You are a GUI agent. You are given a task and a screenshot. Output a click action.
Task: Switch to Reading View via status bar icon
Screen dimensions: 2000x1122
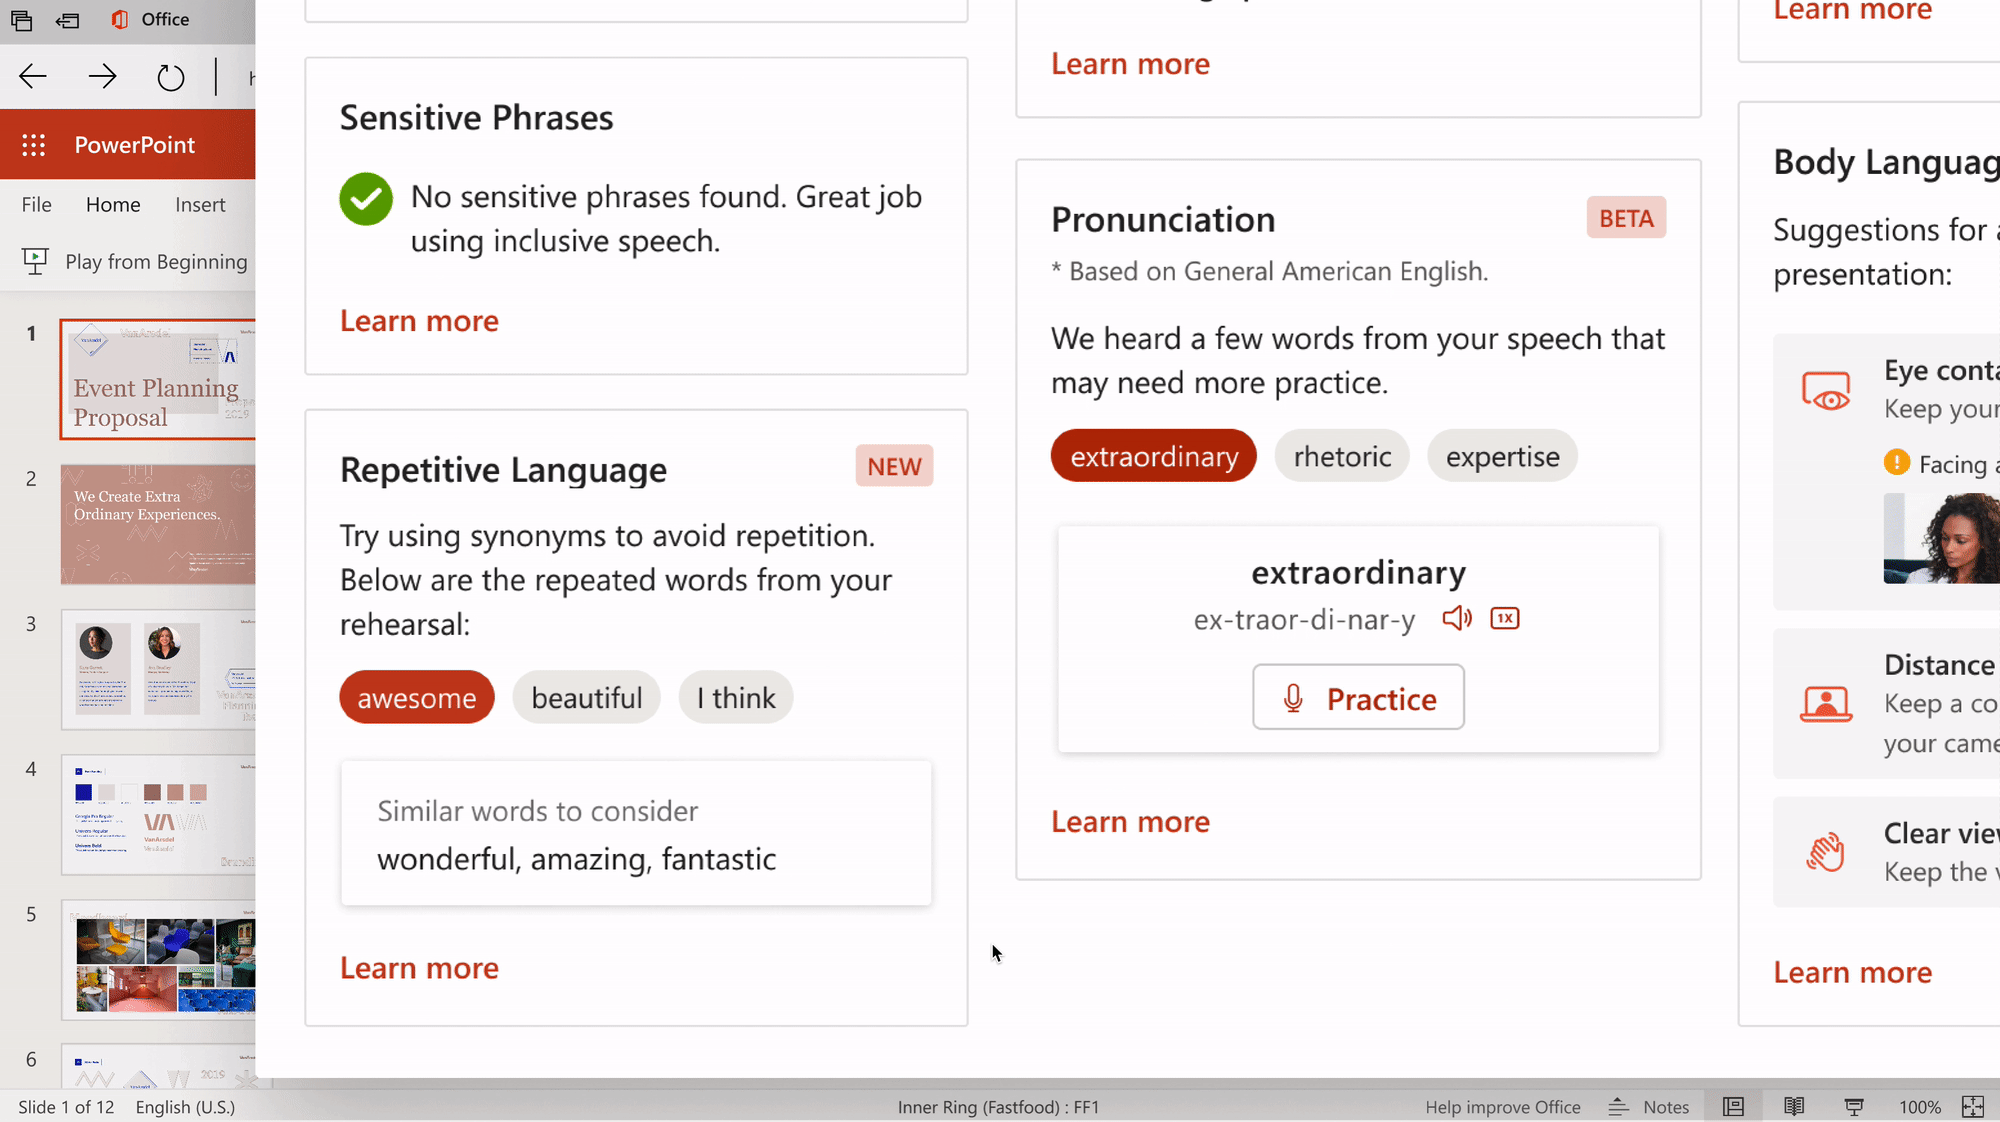coord(1791,1106)
